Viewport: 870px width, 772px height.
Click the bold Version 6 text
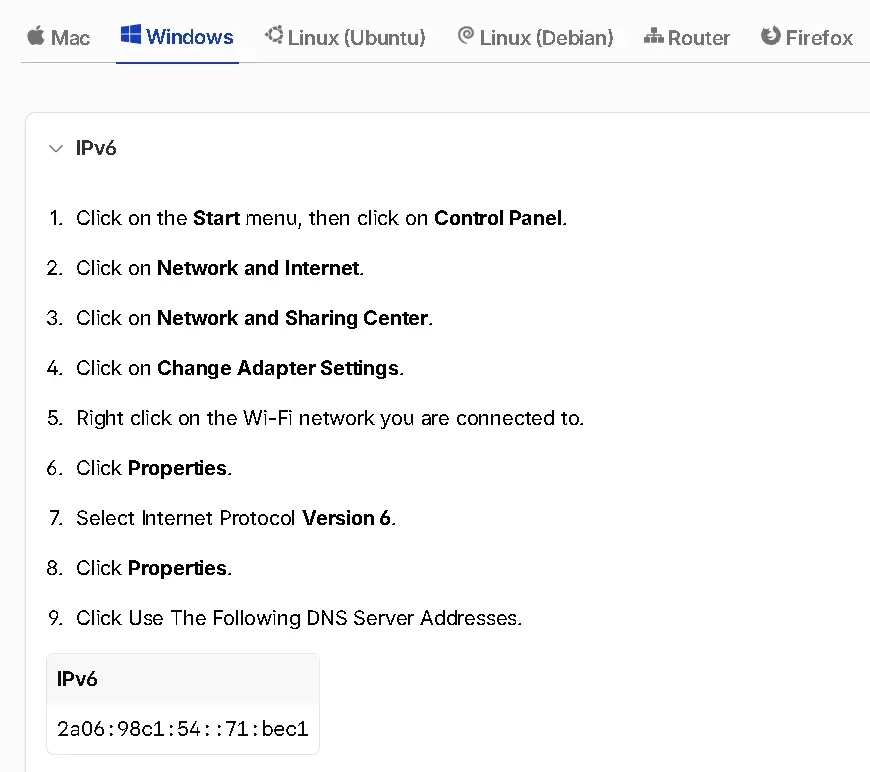[x=346, y=518]
